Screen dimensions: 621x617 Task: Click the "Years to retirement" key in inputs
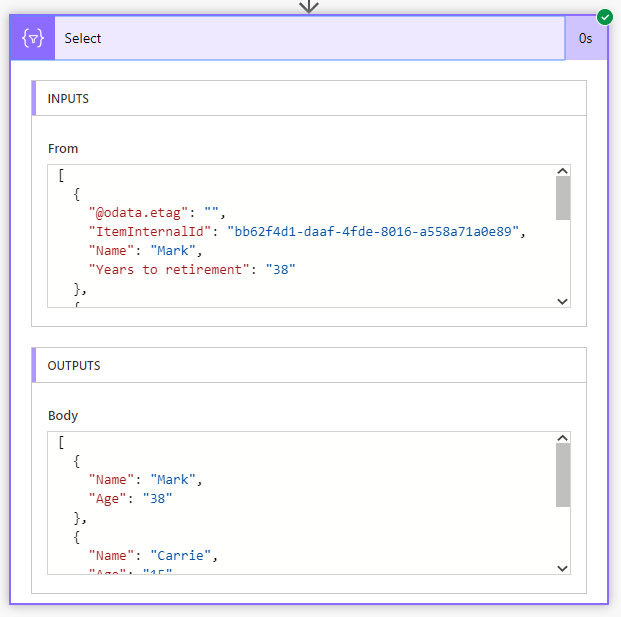click(168, 270)
